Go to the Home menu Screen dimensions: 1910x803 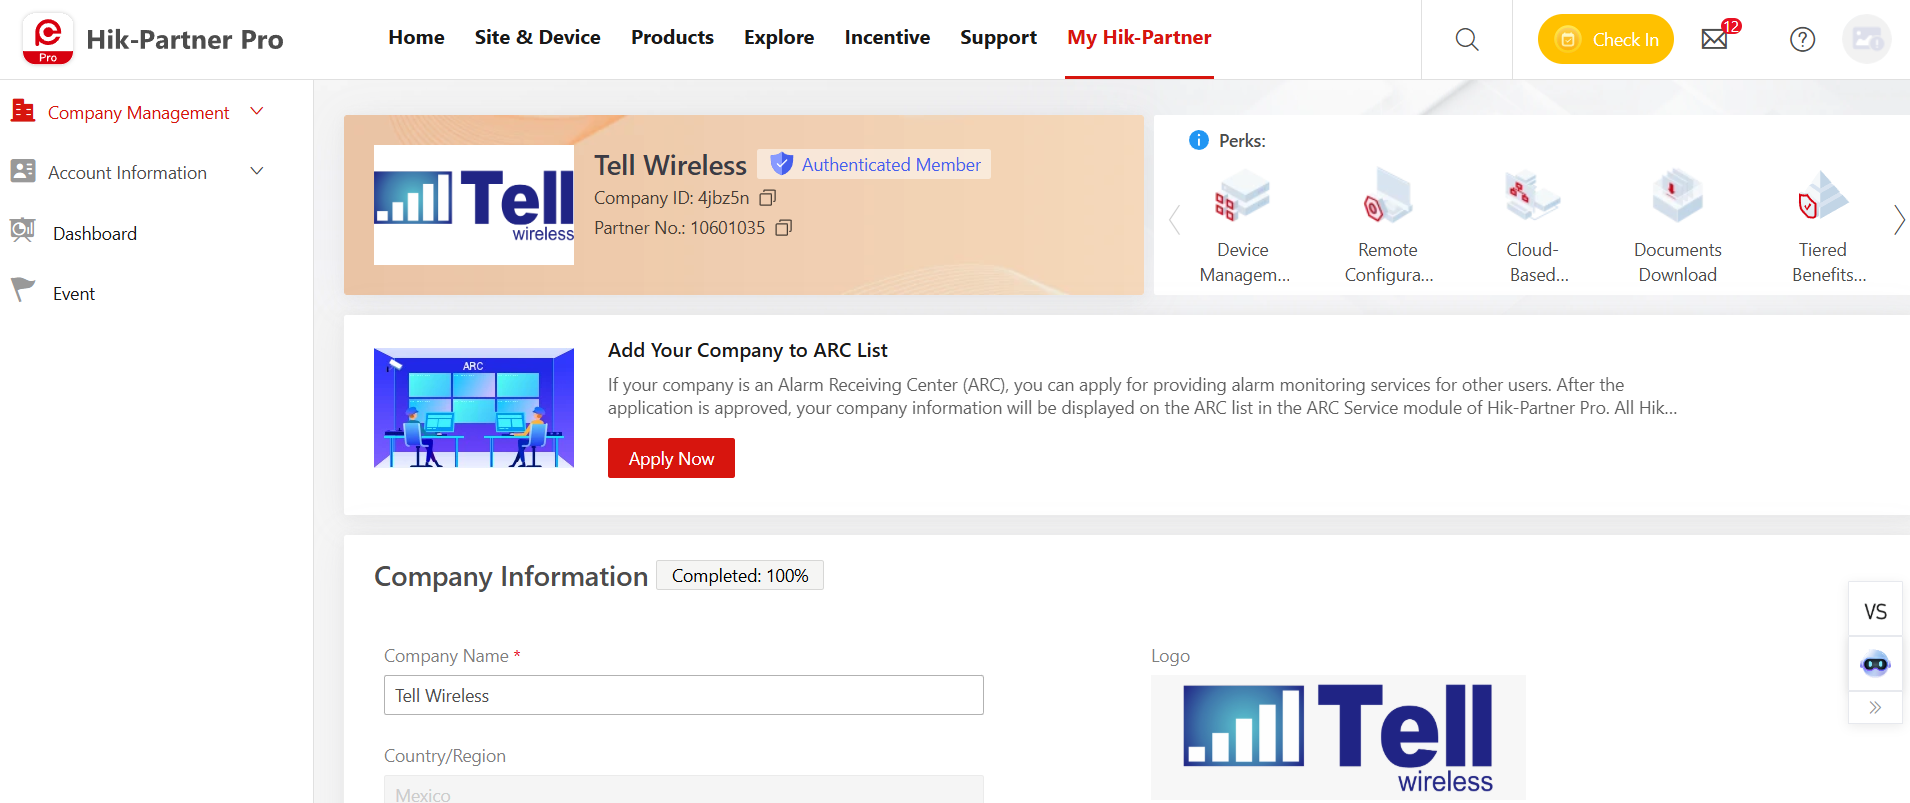click(x=416, y=38)
